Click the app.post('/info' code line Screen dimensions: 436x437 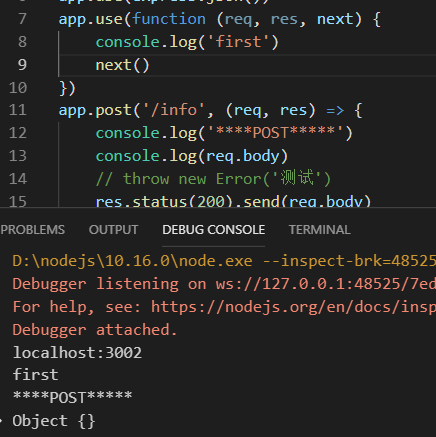210,111
